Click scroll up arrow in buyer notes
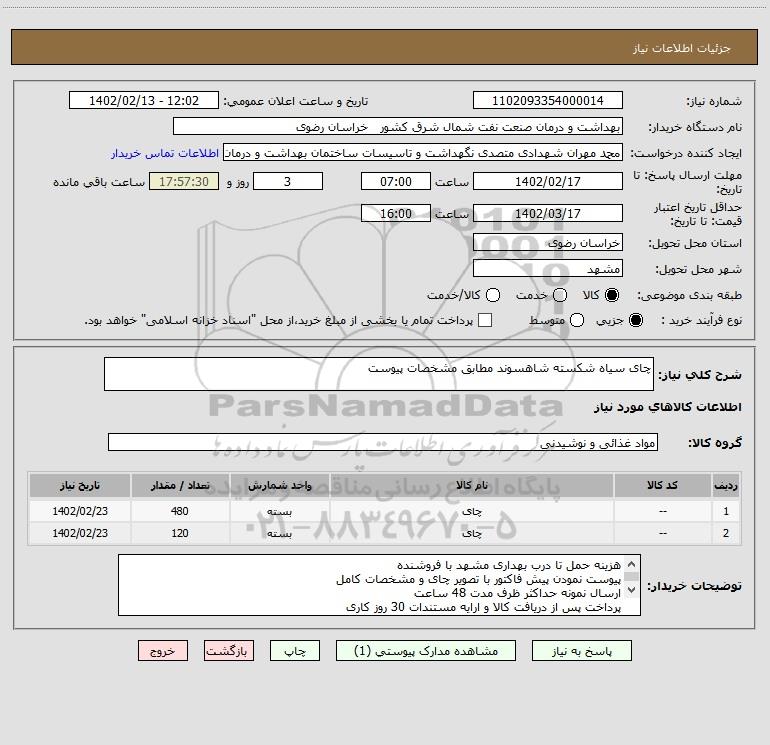The image size is (770, 745). (x=632, y=564)
